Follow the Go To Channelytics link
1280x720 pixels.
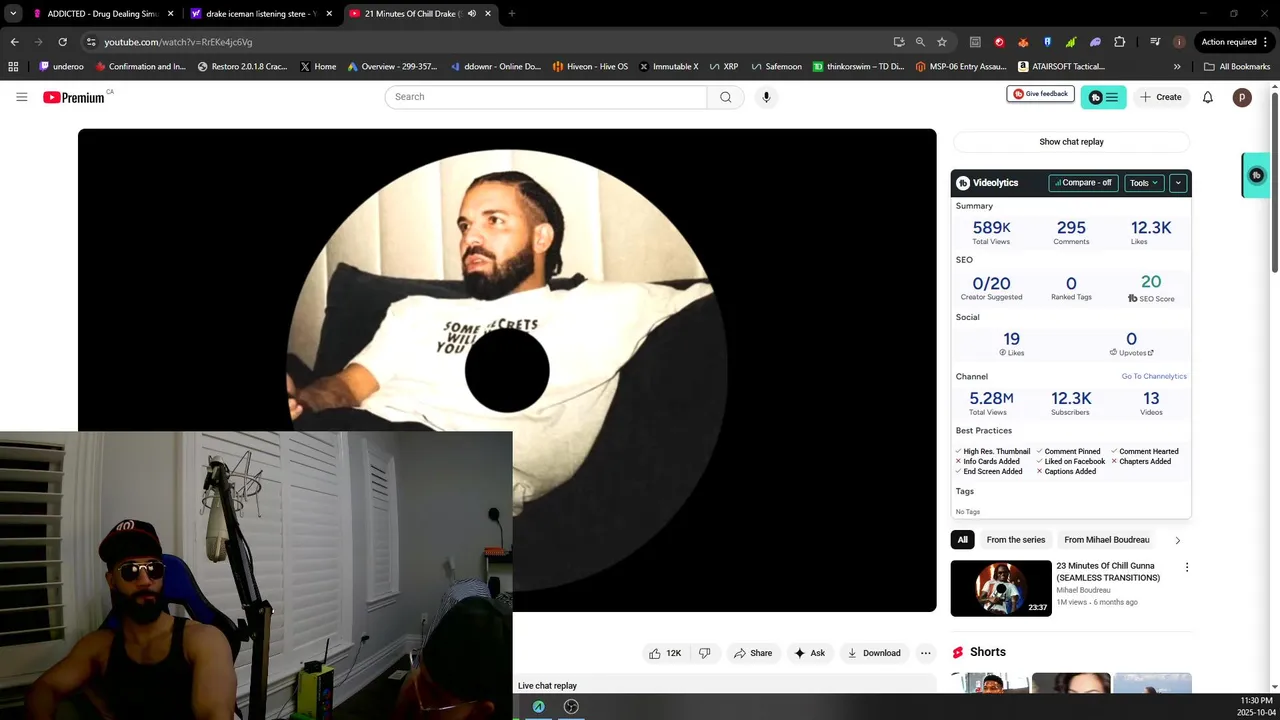(x=1154, y=376)
